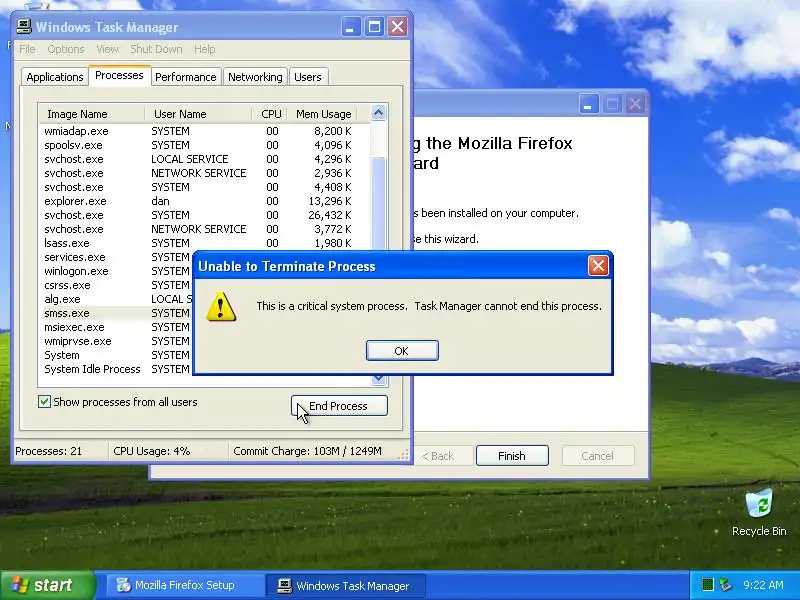
Task: Minimize the Firefox Setup wizard window
Action: coord(588,105)
